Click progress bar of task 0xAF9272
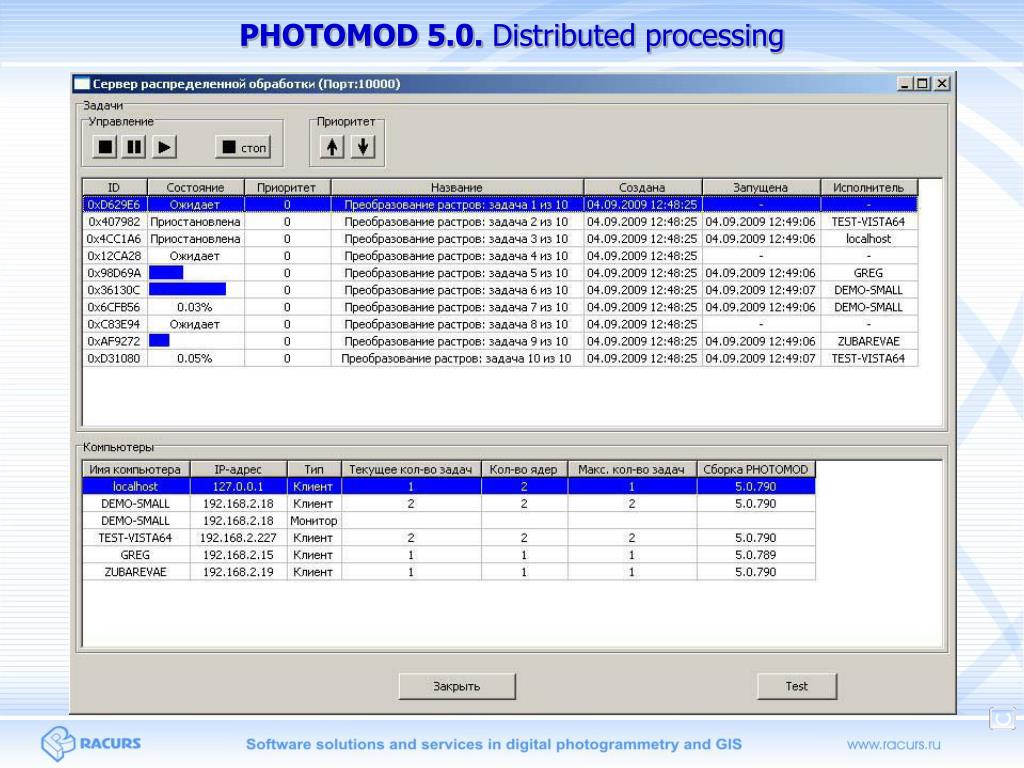This screenshot has width=1024, height=768. (159, 341)
